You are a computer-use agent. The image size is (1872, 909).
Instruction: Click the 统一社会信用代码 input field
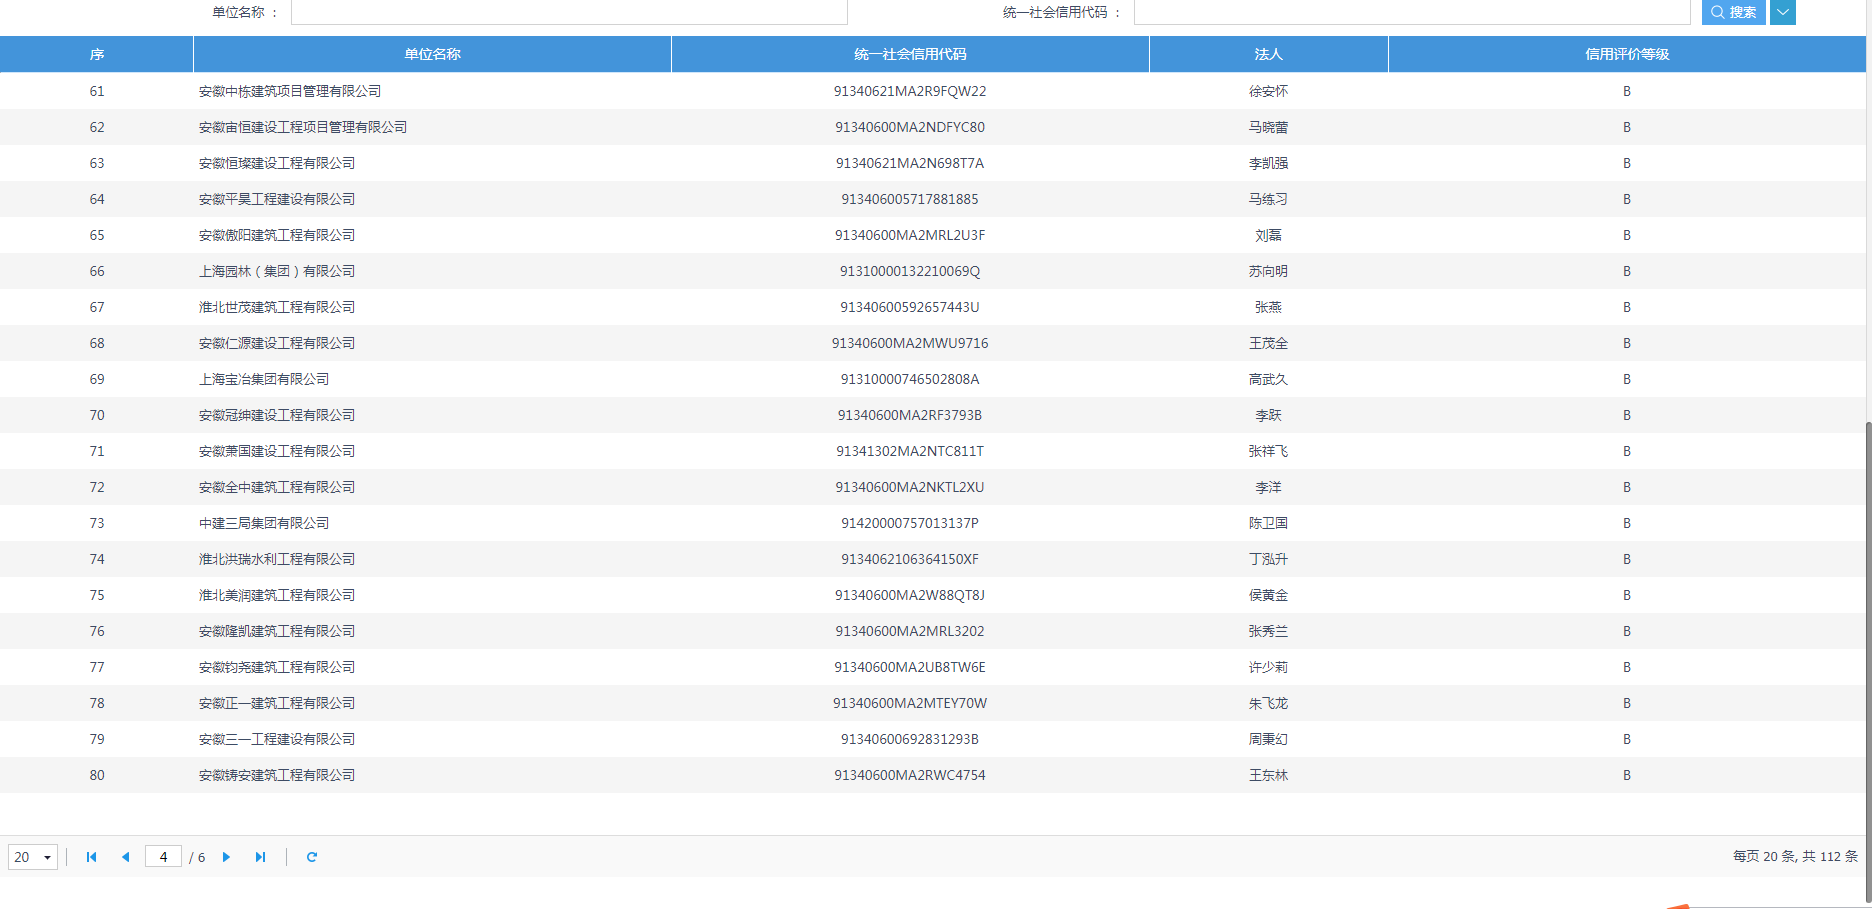[1411, 12]
